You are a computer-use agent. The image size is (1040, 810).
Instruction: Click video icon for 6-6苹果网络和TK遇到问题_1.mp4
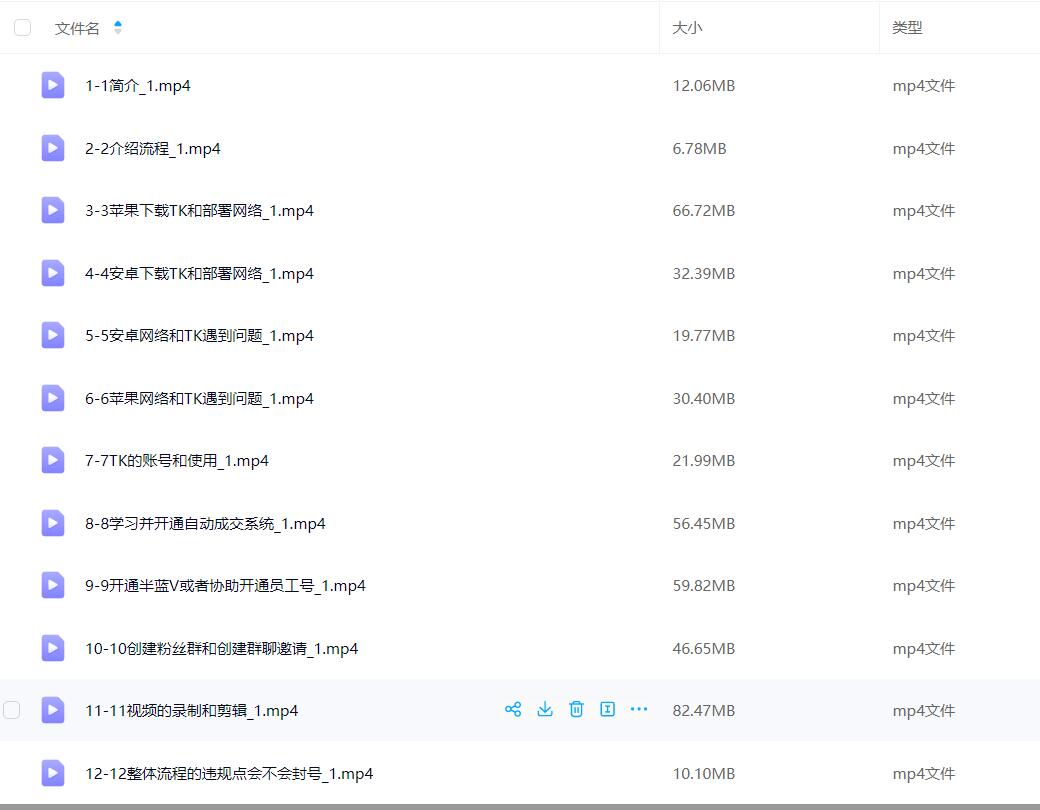click(x=53, y=398)
